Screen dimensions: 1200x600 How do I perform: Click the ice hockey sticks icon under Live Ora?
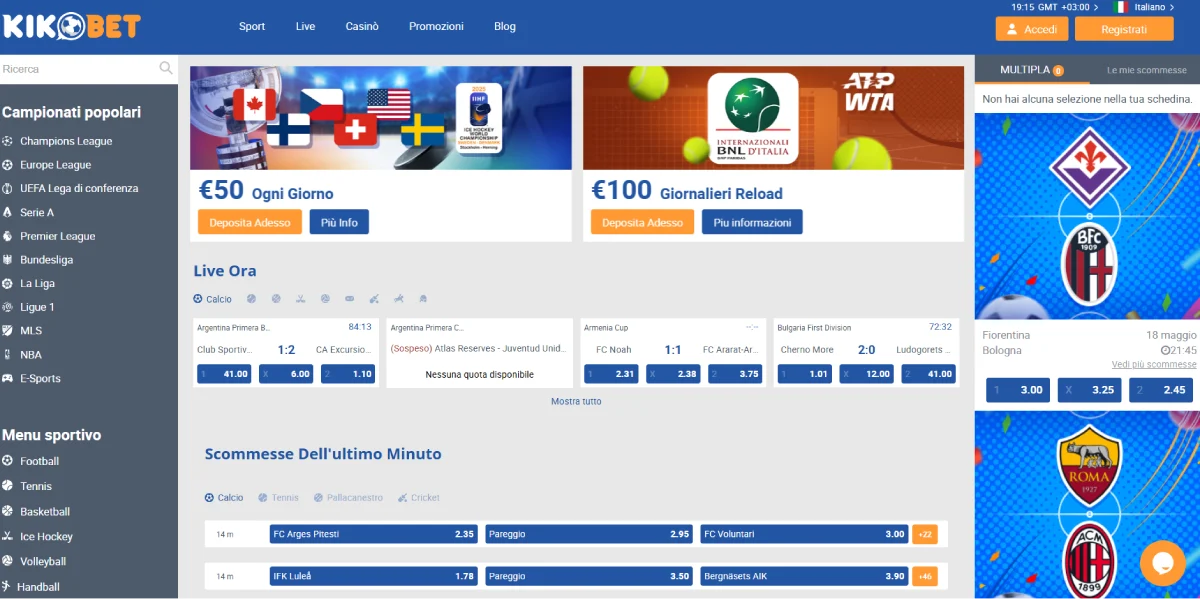click(x=300, y=299)
